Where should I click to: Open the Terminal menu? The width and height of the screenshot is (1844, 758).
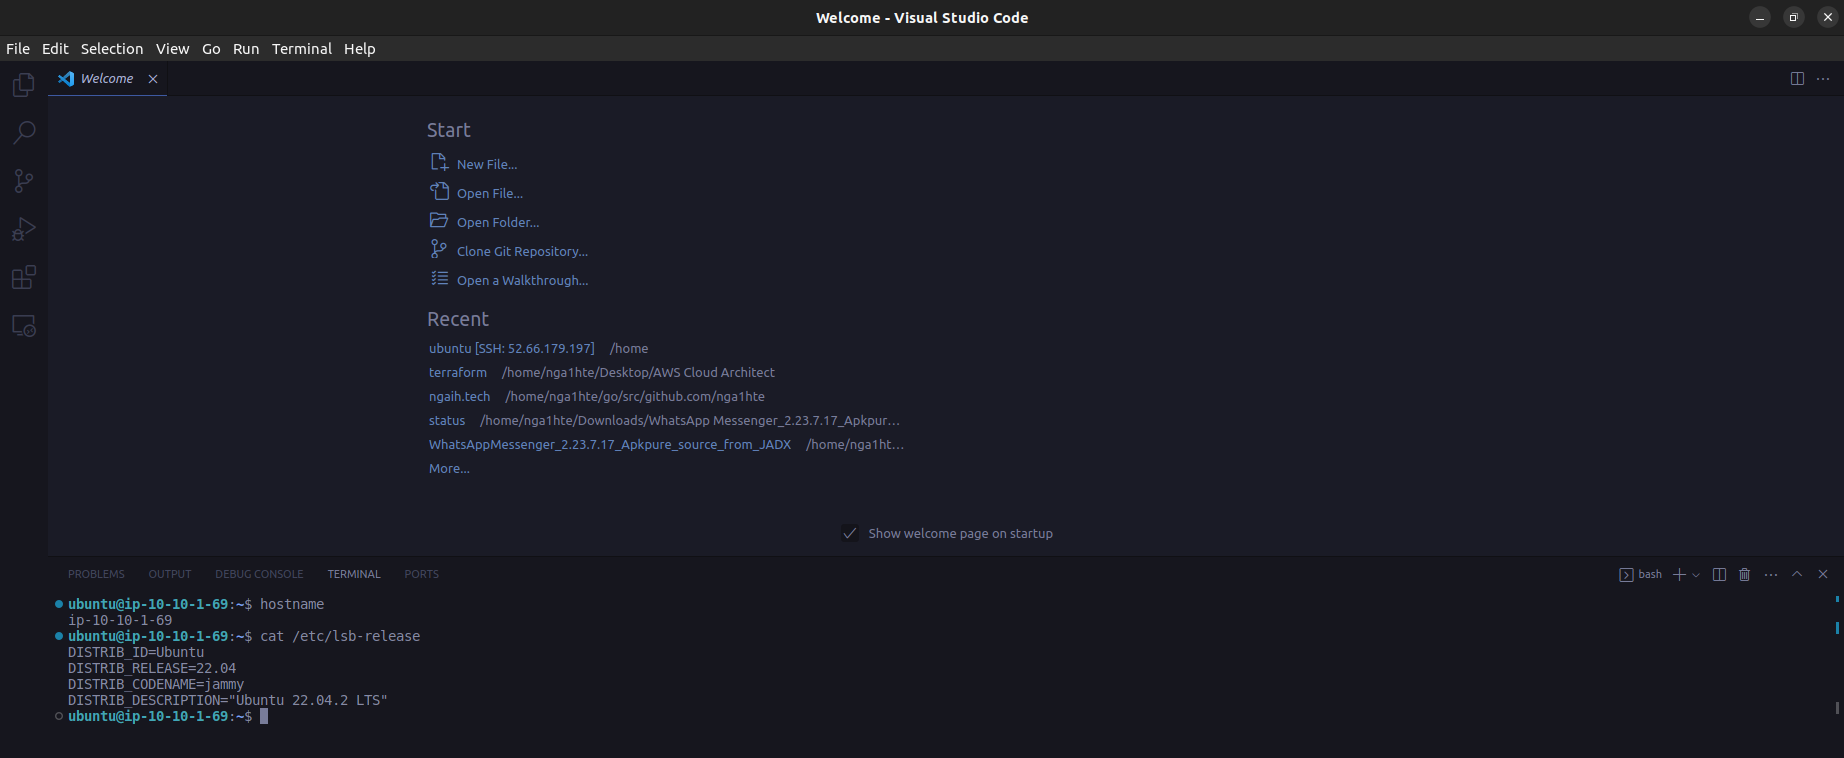pos(302,48)
